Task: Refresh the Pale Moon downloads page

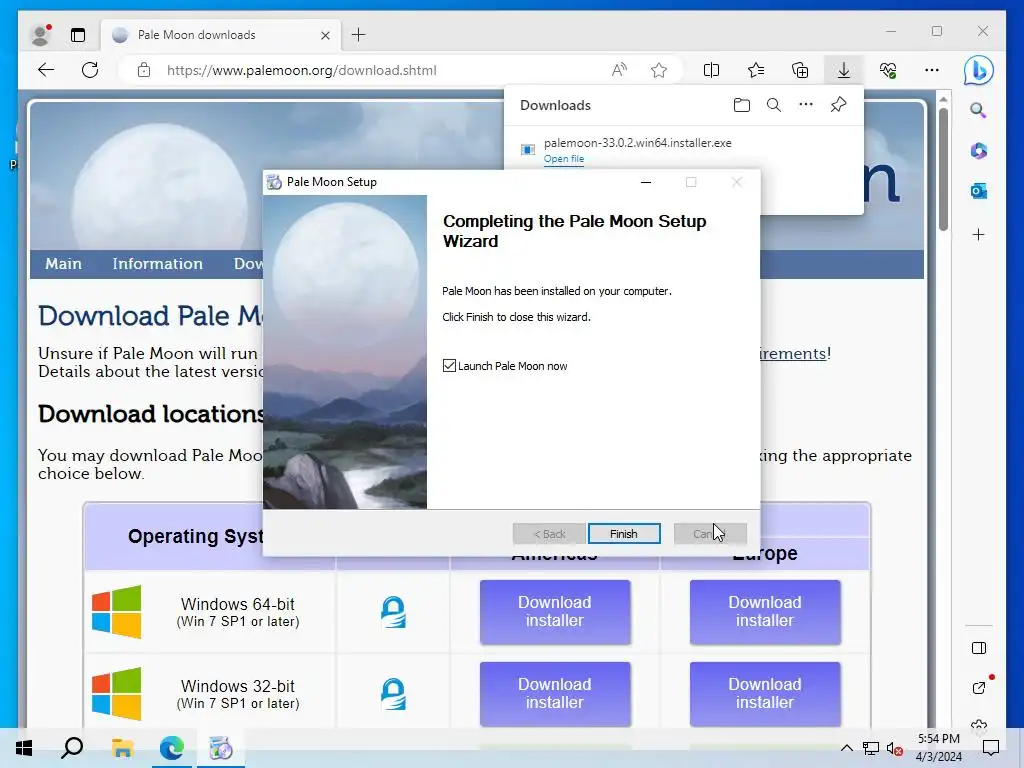Action: [x=90, y=70]
